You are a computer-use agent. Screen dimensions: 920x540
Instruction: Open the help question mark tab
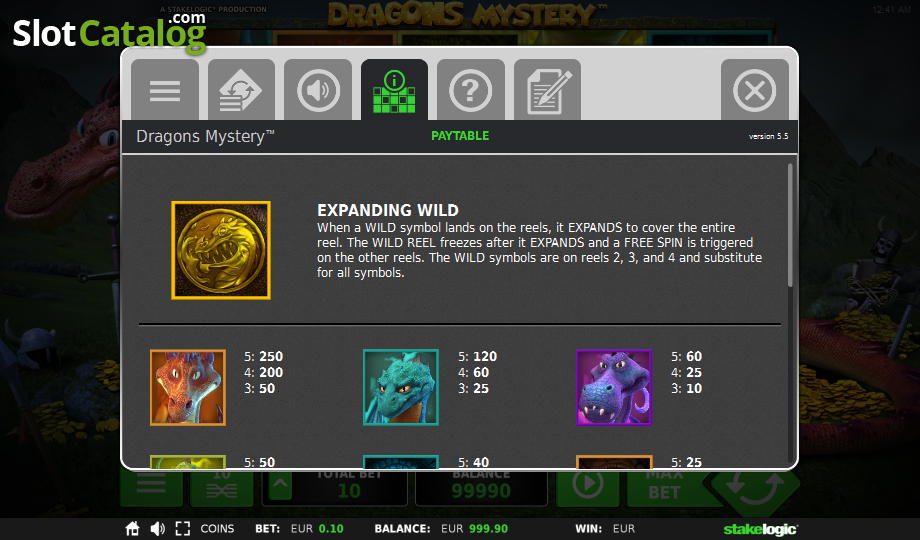(471, 90)
